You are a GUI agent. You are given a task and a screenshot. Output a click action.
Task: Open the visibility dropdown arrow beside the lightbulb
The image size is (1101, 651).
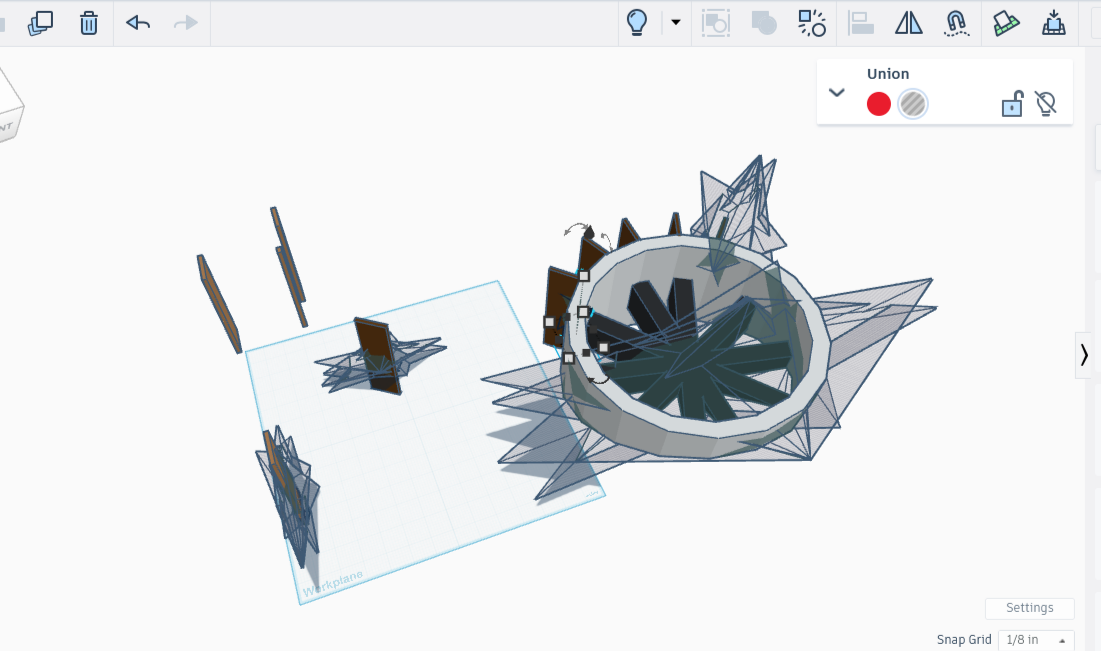(675, 22)
